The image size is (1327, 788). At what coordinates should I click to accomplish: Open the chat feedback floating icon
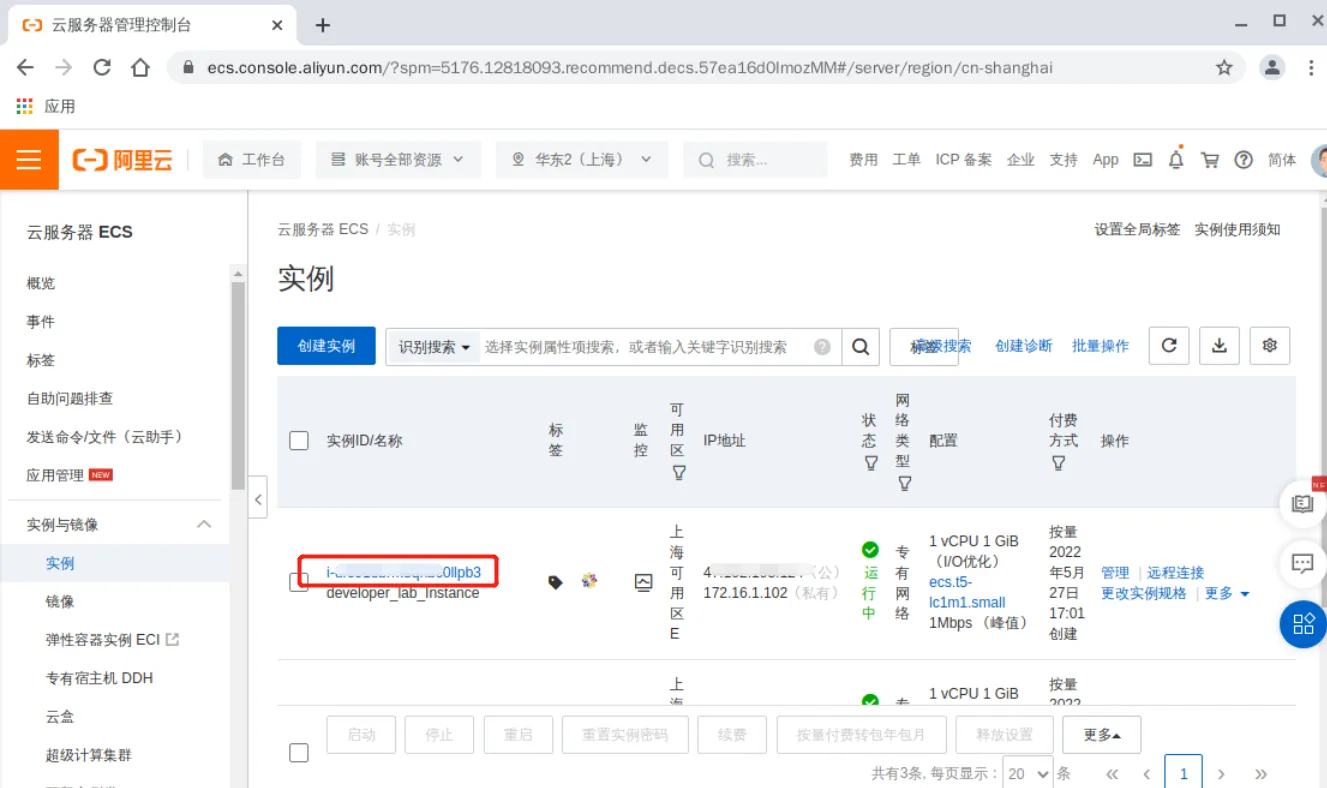1302,564
